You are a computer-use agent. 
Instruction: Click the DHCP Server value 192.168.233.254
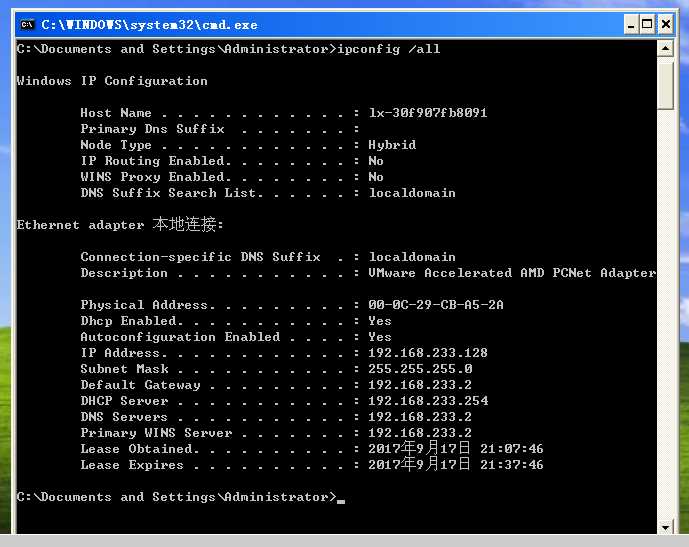428,401
